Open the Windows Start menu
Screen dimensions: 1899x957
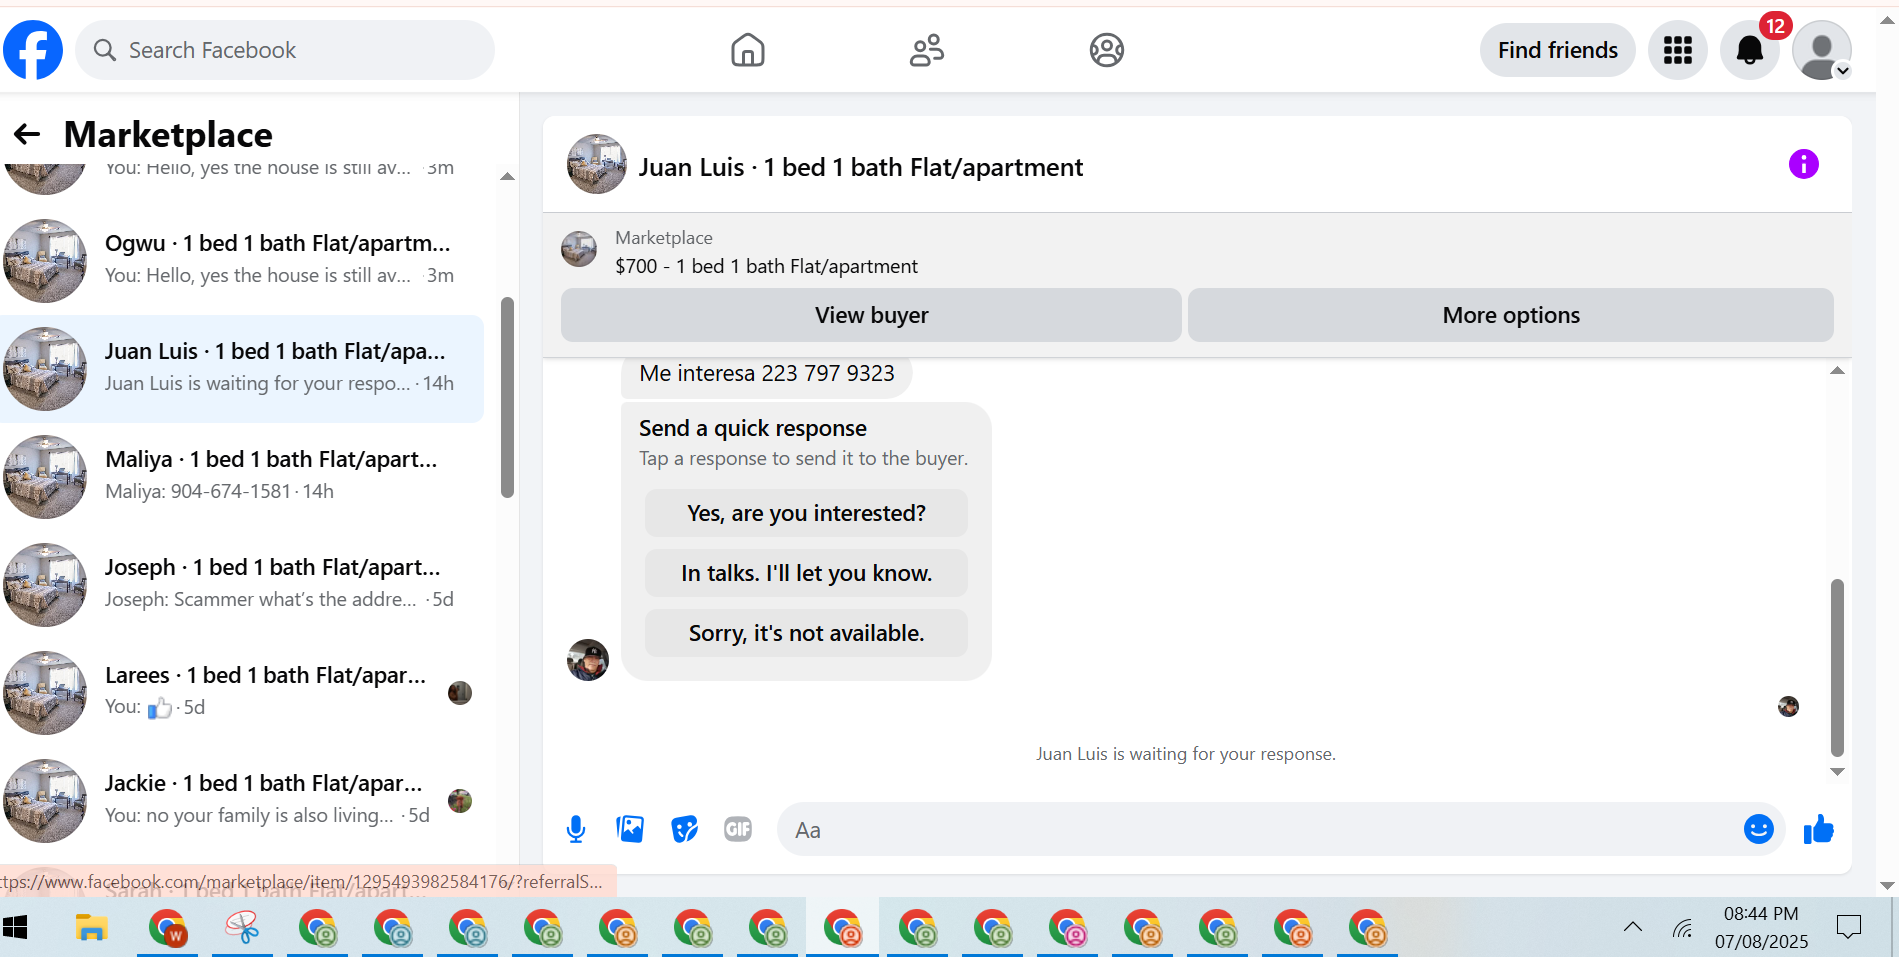tap(15, 928)
